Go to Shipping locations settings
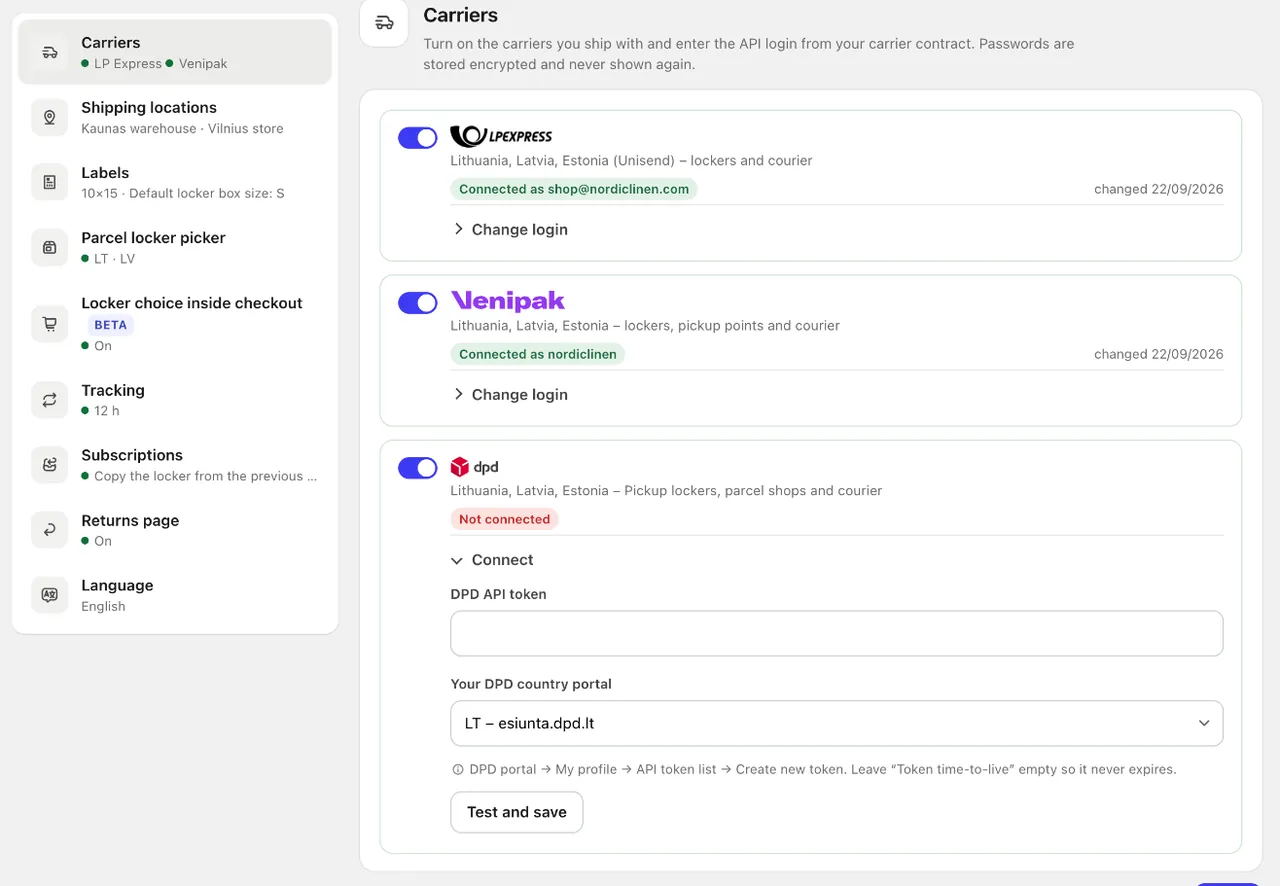Viewport: 1280px width, 886px height. pos(175,117)
